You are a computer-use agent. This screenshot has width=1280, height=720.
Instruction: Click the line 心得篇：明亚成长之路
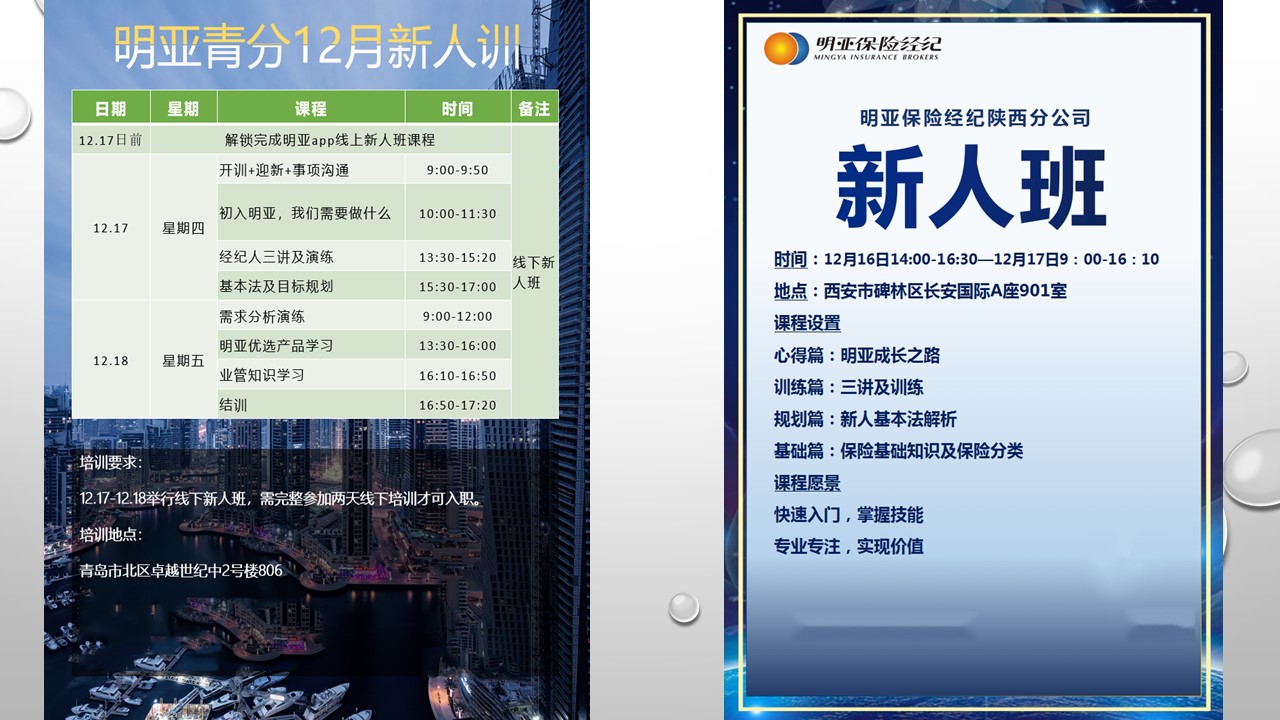coord(857,355)
